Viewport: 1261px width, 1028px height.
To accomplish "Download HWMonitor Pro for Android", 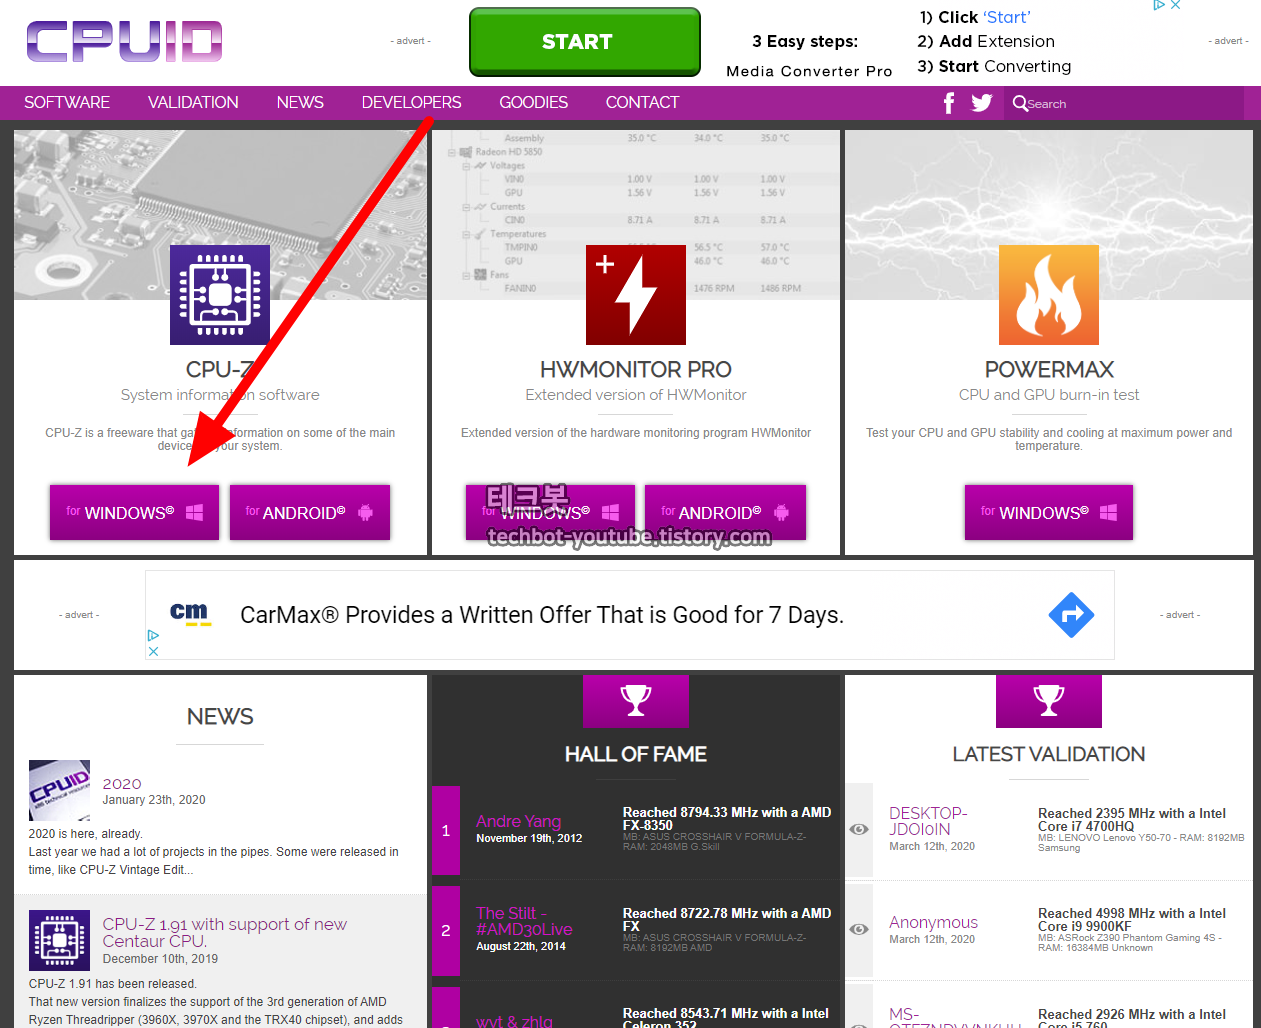I will (x=725, y=512).
